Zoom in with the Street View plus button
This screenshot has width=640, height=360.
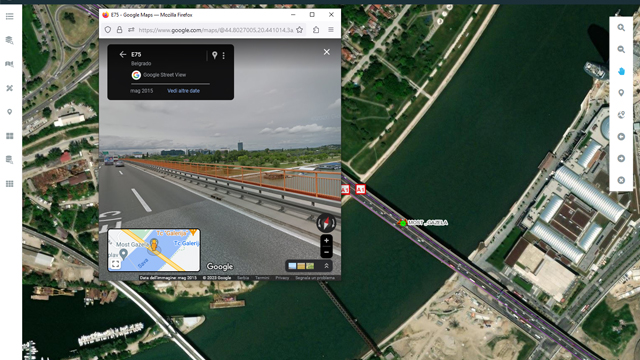[326, 240]
